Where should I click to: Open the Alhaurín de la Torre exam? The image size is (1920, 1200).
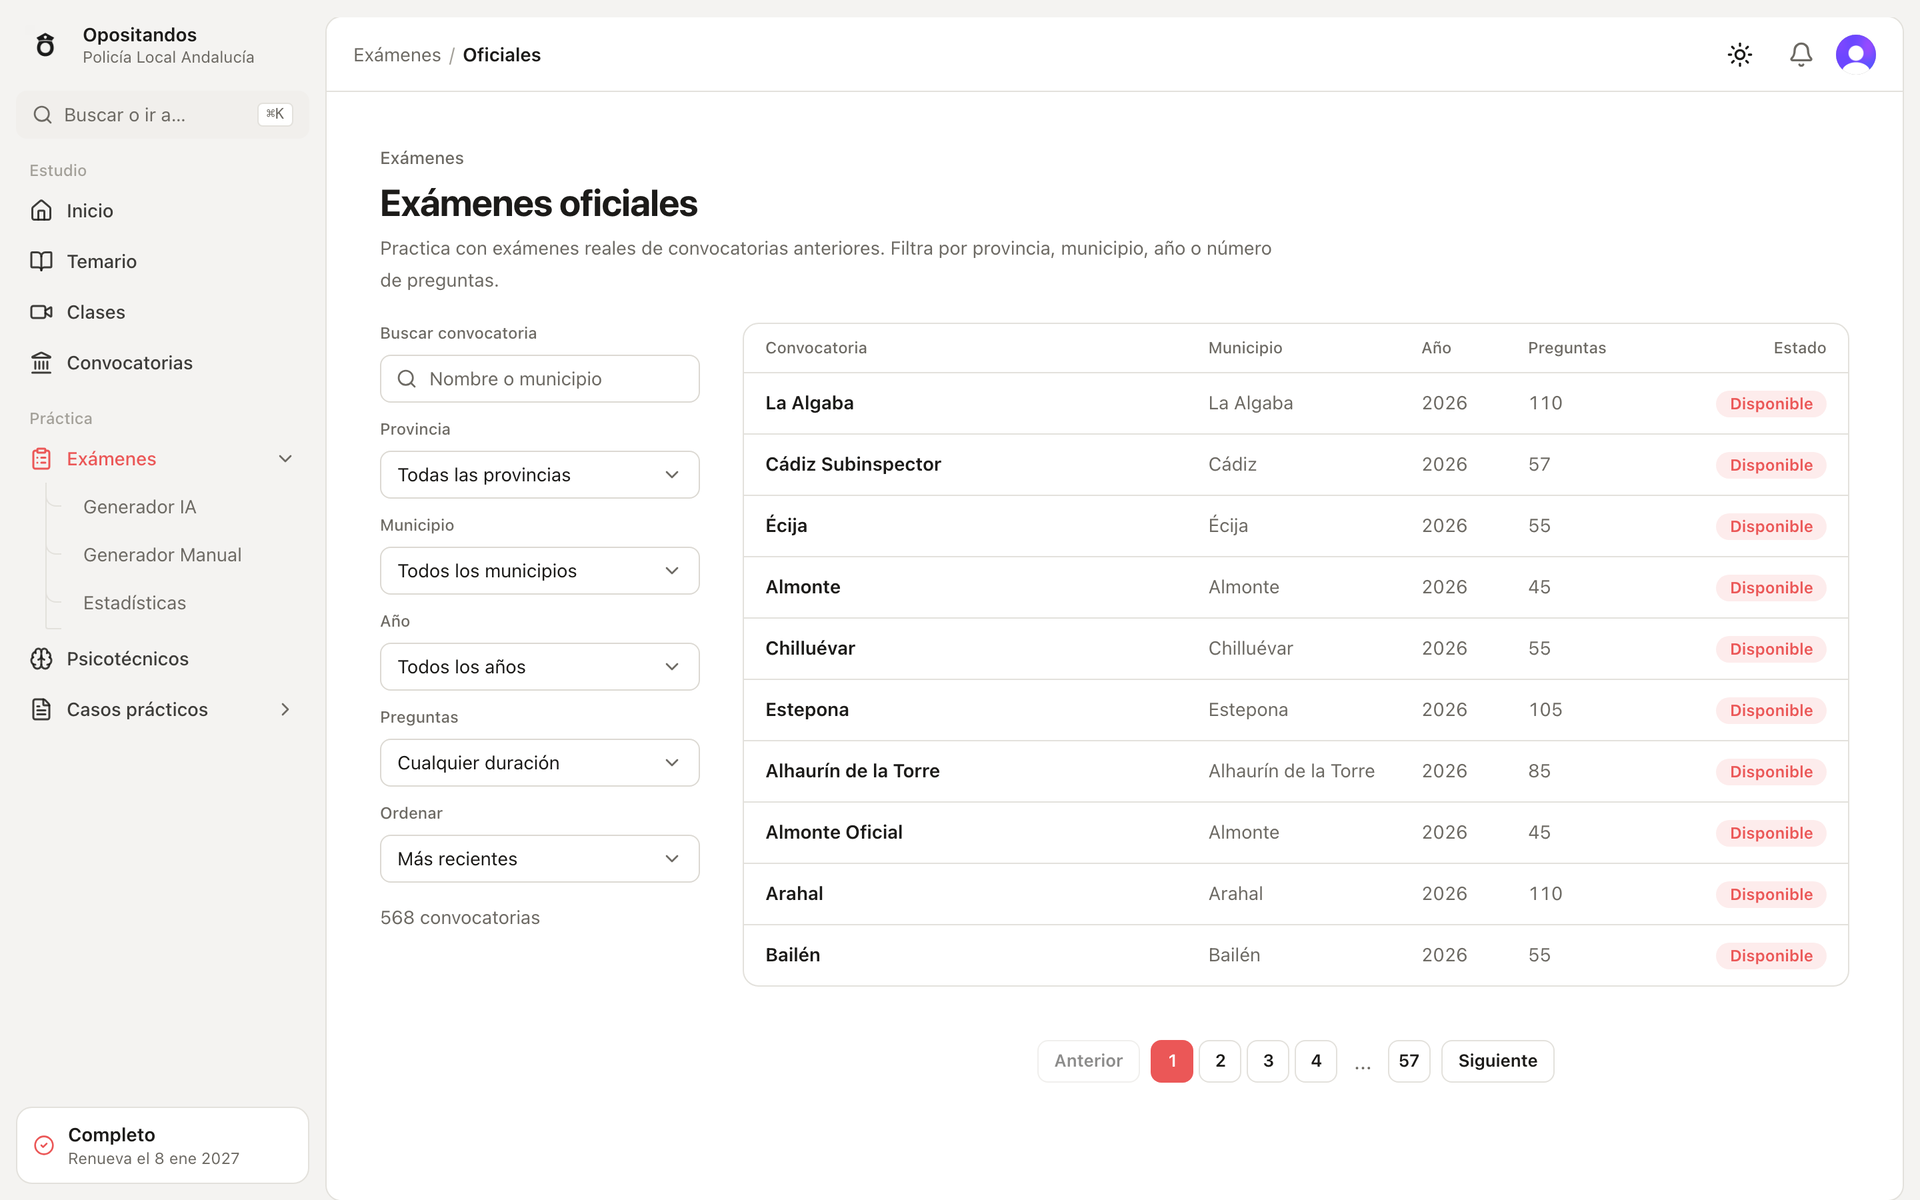[x=1296, y=771]
